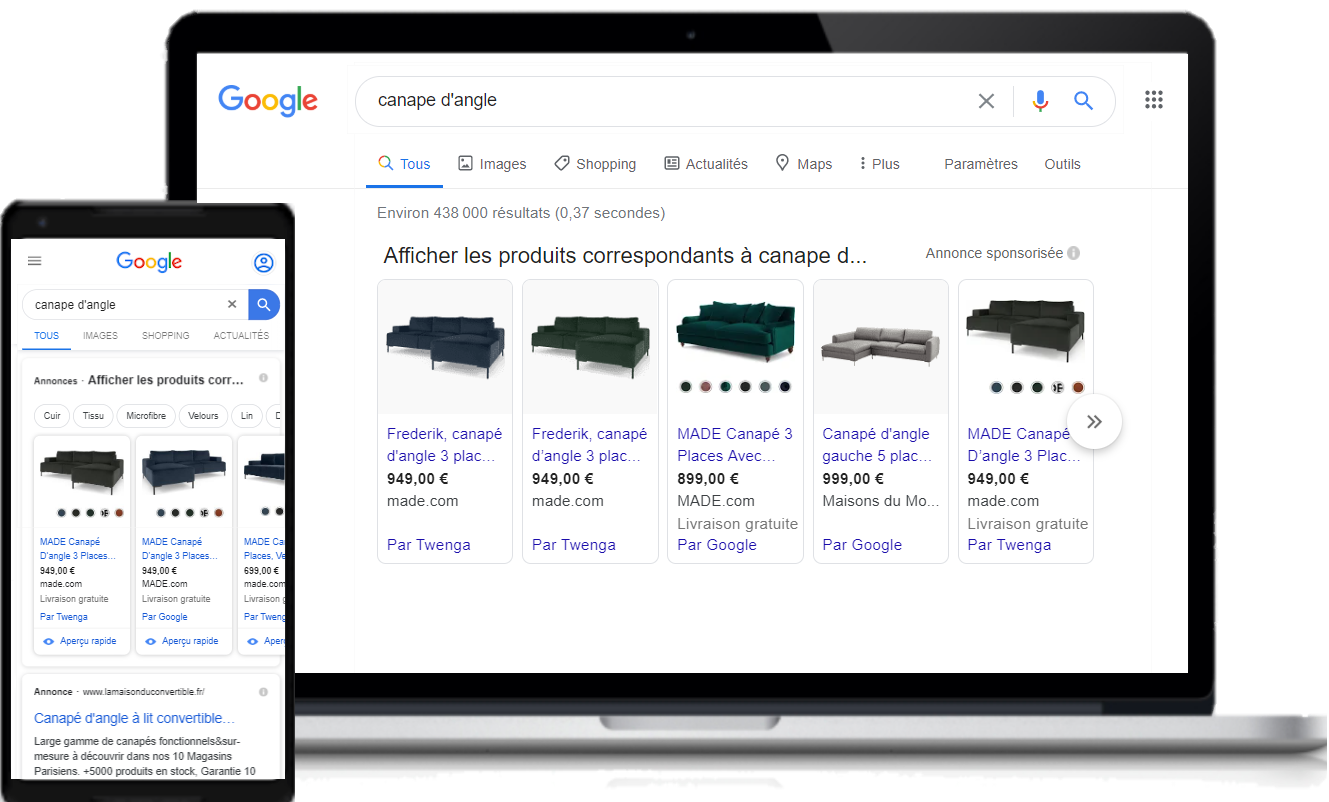Pick the rust-brown swatch on the phone's first card
The width and height of the screenshot is (1329, 802).
(x=119, y=513)
